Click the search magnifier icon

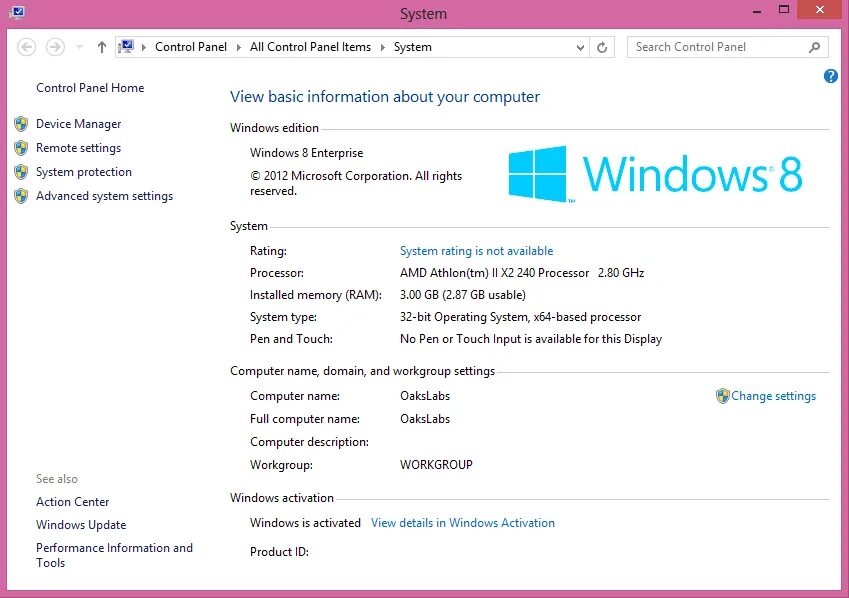coord(814,48)
